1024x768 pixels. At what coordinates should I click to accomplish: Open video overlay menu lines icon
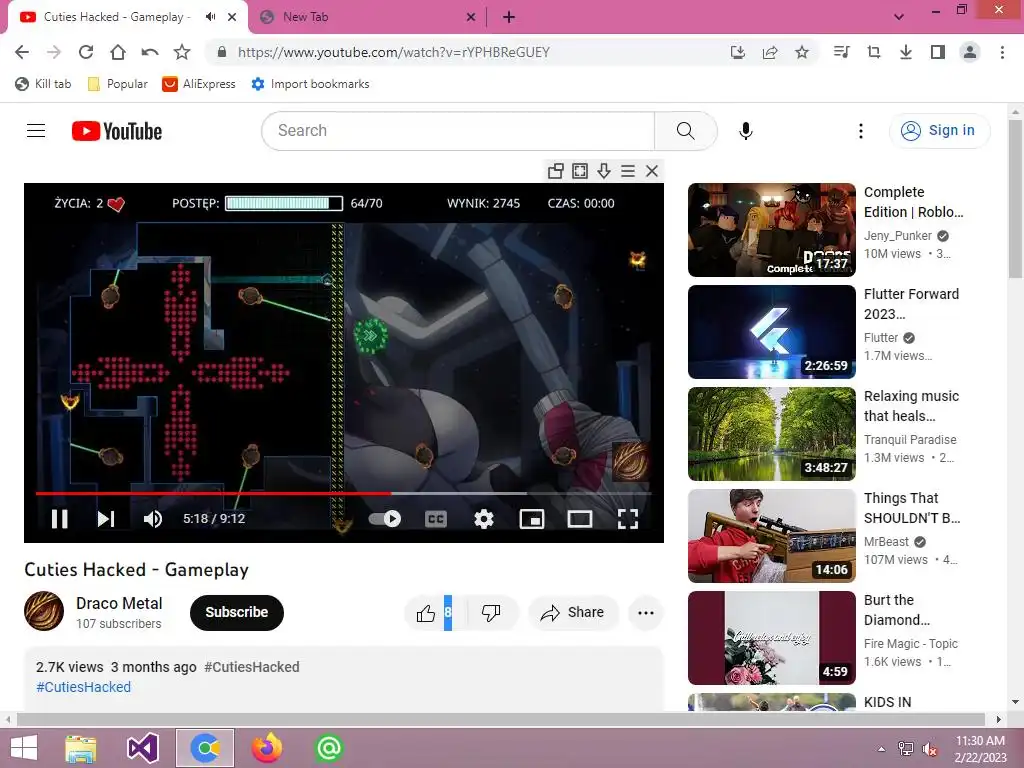628,171
